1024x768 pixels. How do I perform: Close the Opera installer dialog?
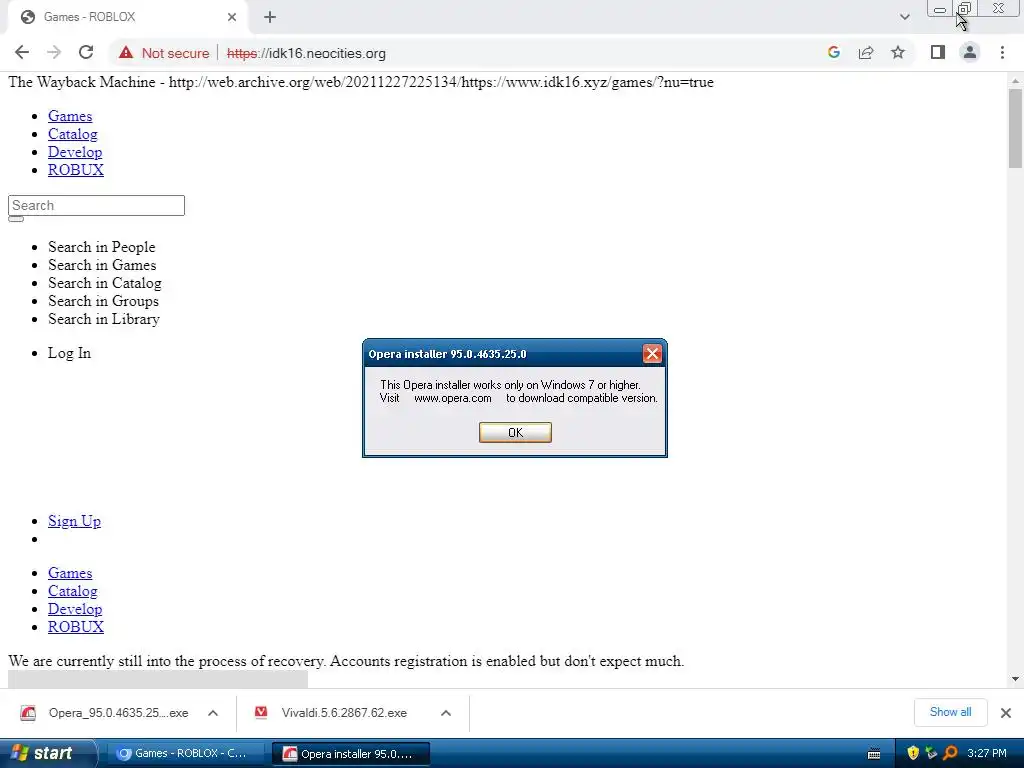click(x=652, y=354)
